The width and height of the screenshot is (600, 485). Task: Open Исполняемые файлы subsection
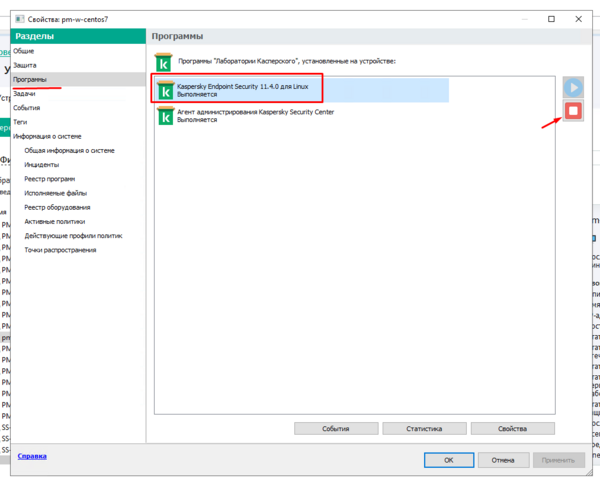coord(55,193)
